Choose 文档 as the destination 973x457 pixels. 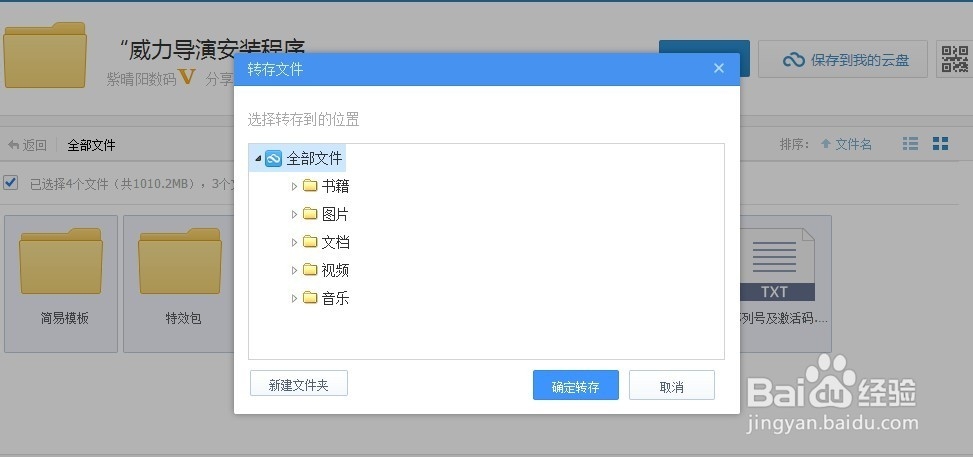coord(335,242)
